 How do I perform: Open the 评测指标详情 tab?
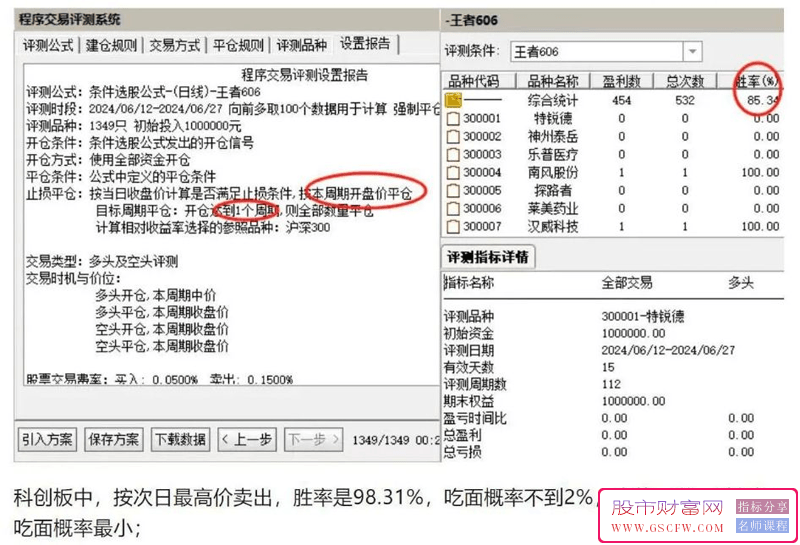click(x=488, y=257)
